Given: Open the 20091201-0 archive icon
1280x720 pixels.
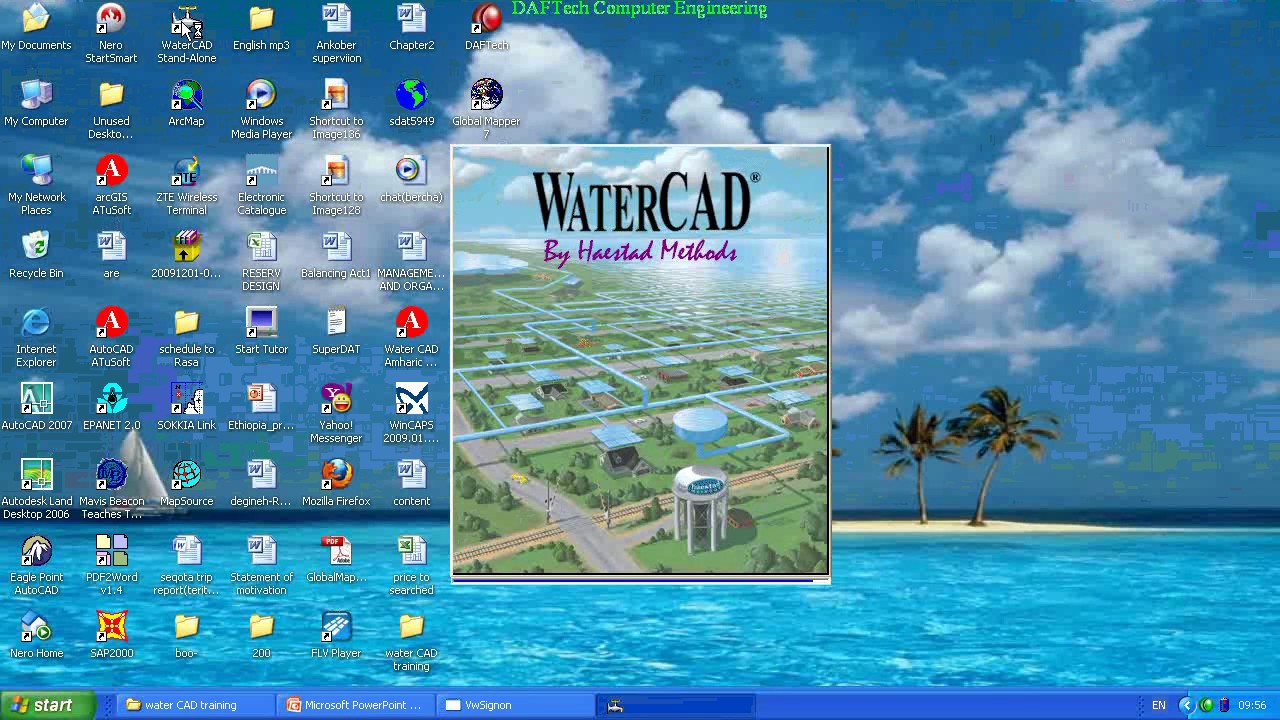Looking at the screenshot, I should (186, 247).
